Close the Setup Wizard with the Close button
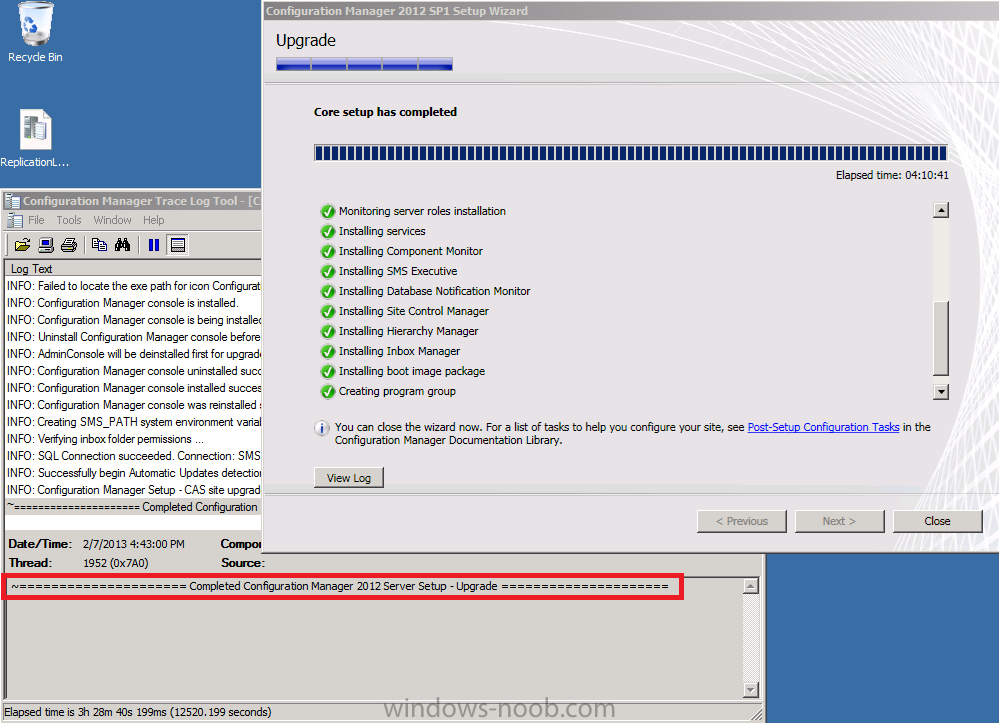Viewport: 999px width, 723px height. (x=937, y=521)
